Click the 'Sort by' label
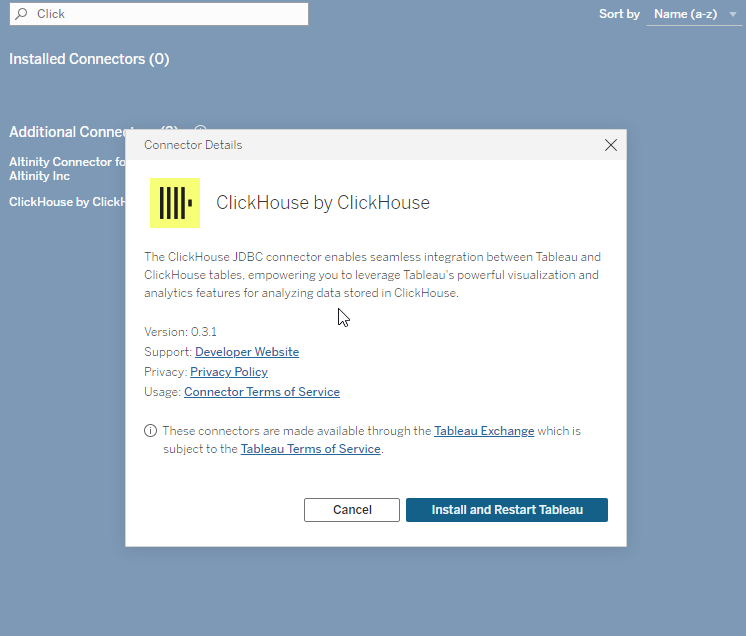The image size is (746, 636). coord(619,14)
